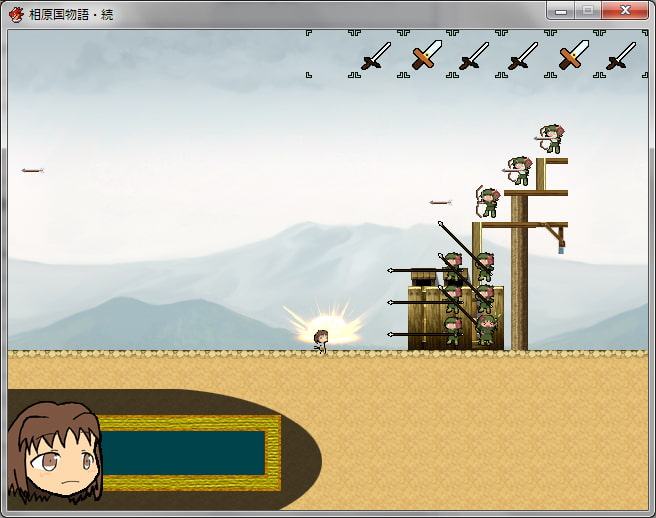This screenshot has height=518, width=656.
Task: Click the empty slot left of the swords
Action: pos(330,55)
